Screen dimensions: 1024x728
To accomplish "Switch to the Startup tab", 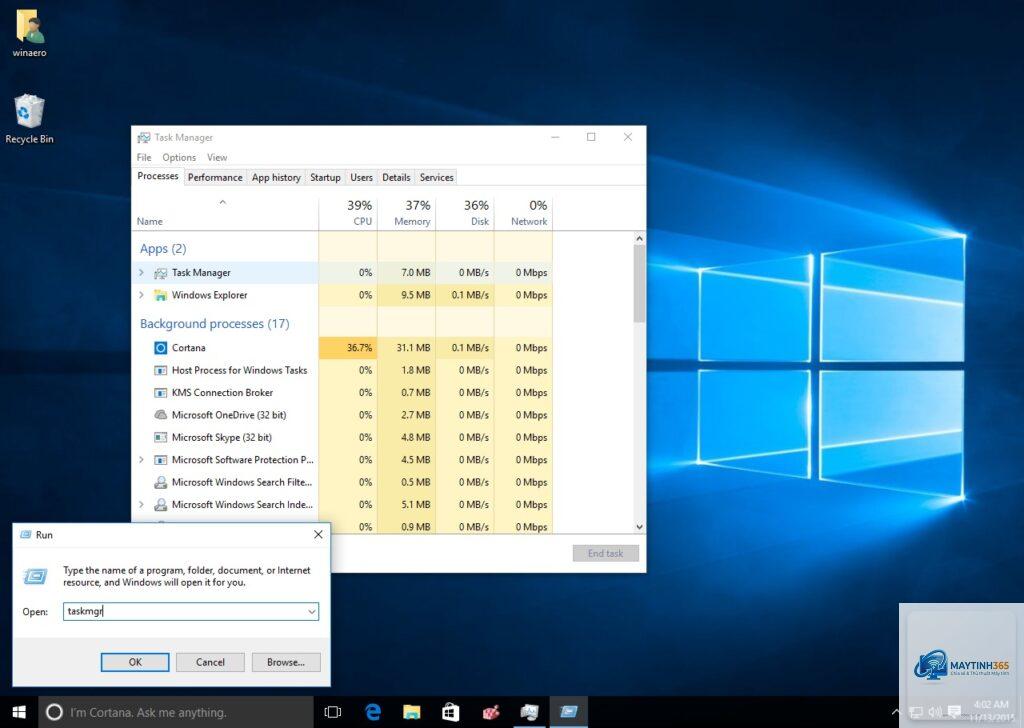I will [325, 177].
